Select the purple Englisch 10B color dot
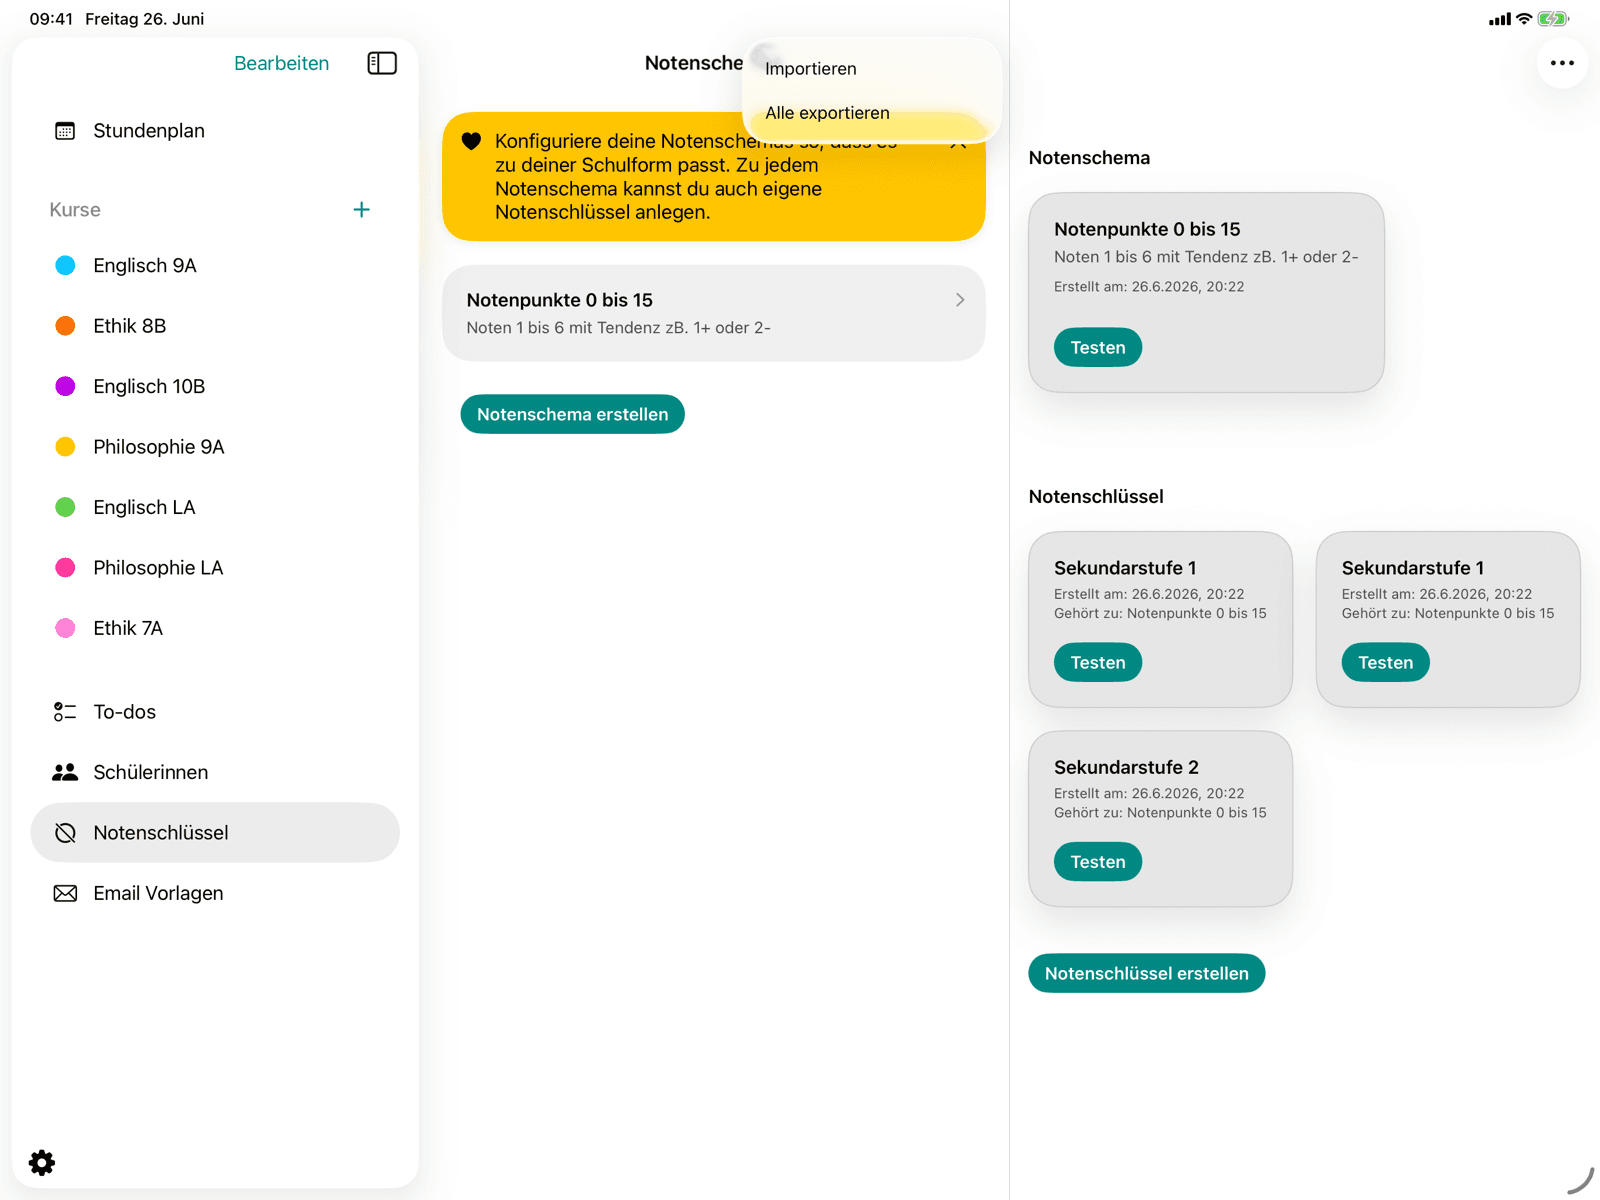 tap(65, 386)
